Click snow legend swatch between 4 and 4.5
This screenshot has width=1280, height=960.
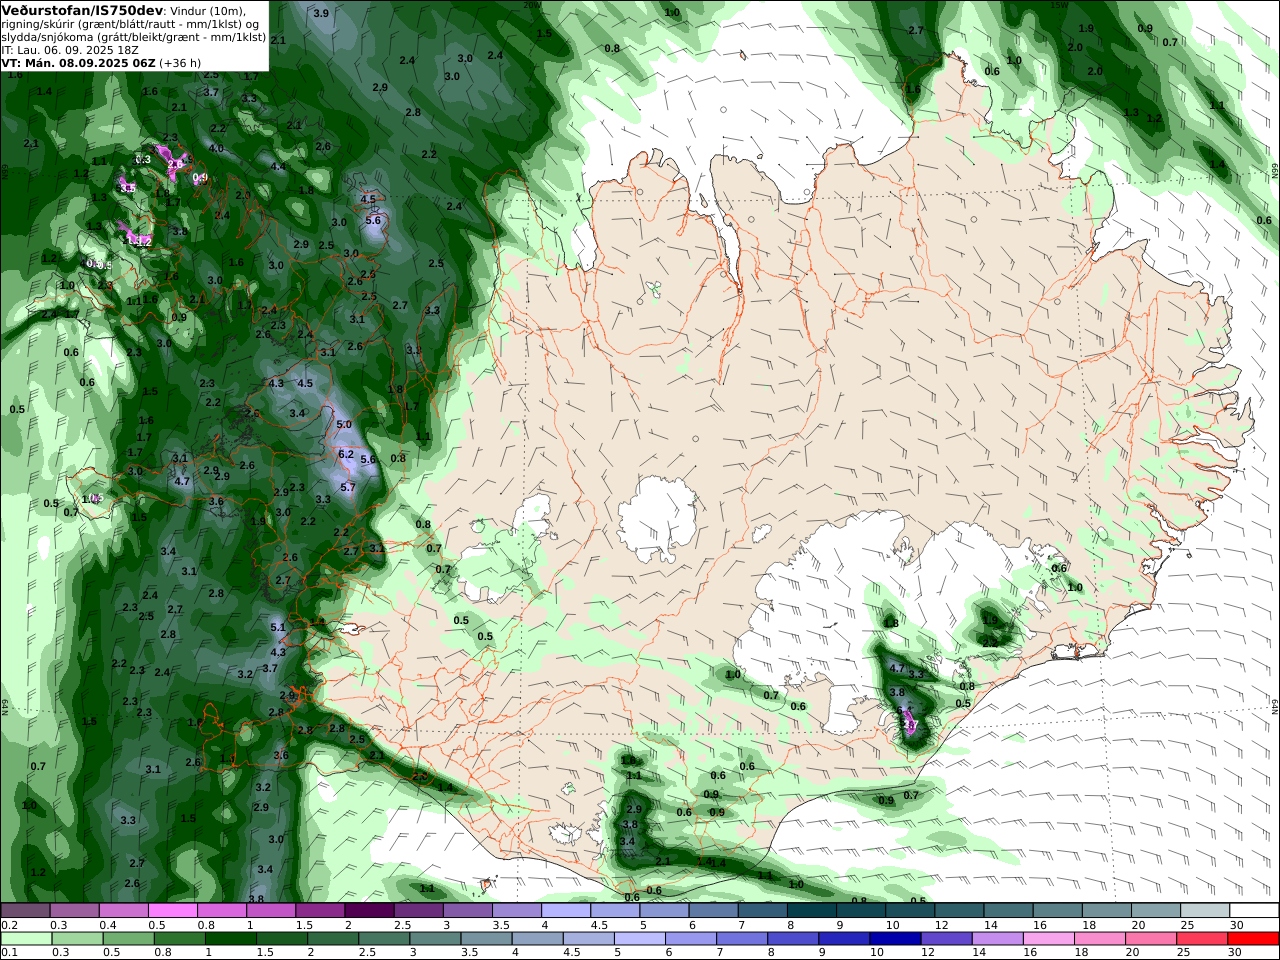[567, 910]
